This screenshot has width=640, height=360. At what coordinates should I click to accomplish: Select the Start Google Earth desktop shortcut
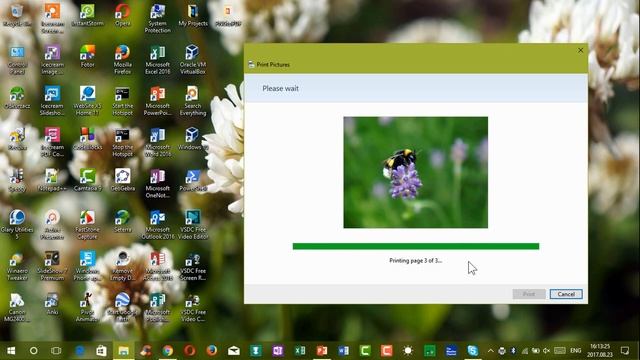[x=122, y=308]
